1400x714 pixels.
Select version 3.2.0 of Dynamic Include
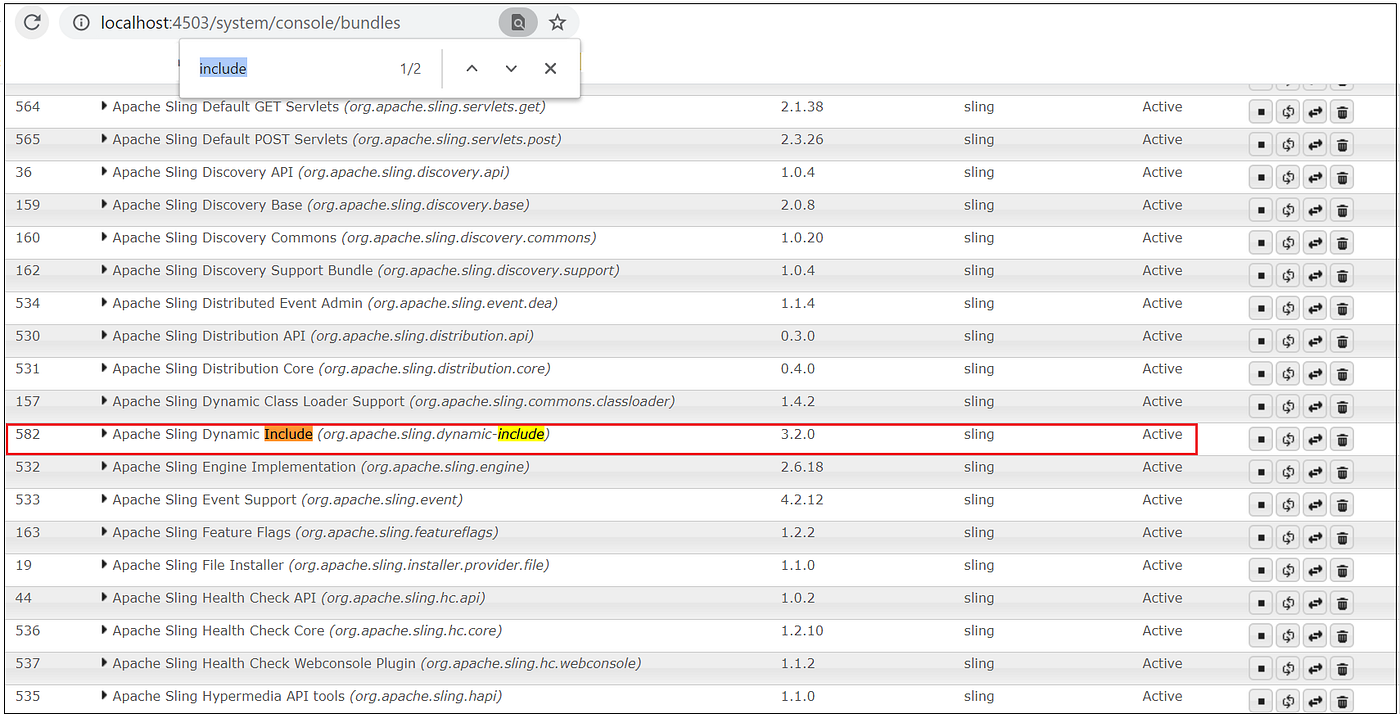tap(798, 434)
